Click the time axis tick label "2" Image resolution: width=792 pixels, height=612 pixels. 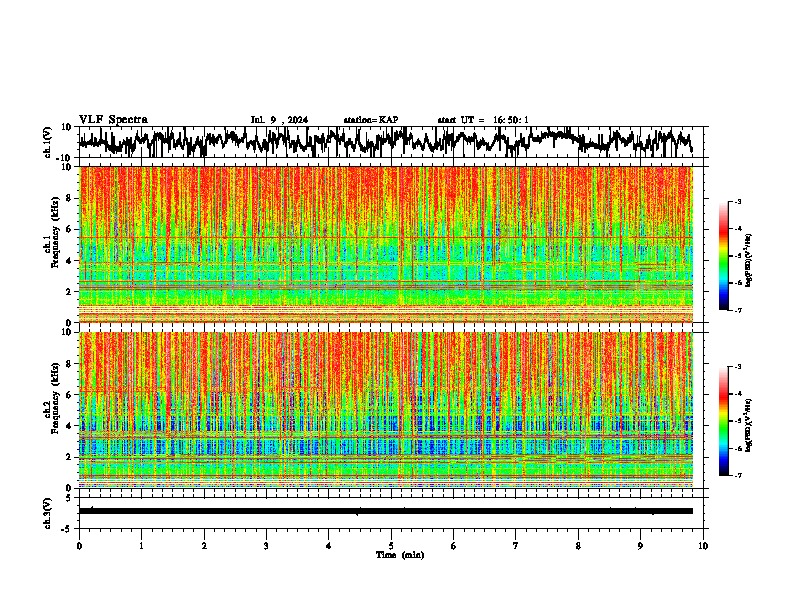pos(204,546)
